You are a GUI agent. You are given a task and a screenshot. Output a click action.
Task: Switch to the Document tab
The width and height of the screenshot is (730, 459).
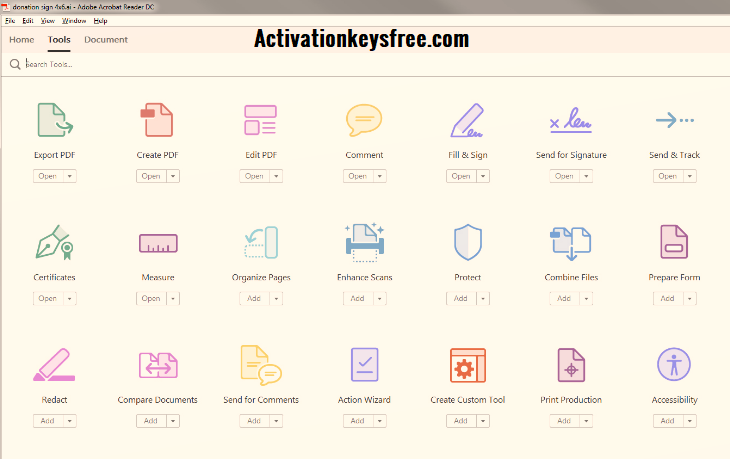[x=106, y=40]
